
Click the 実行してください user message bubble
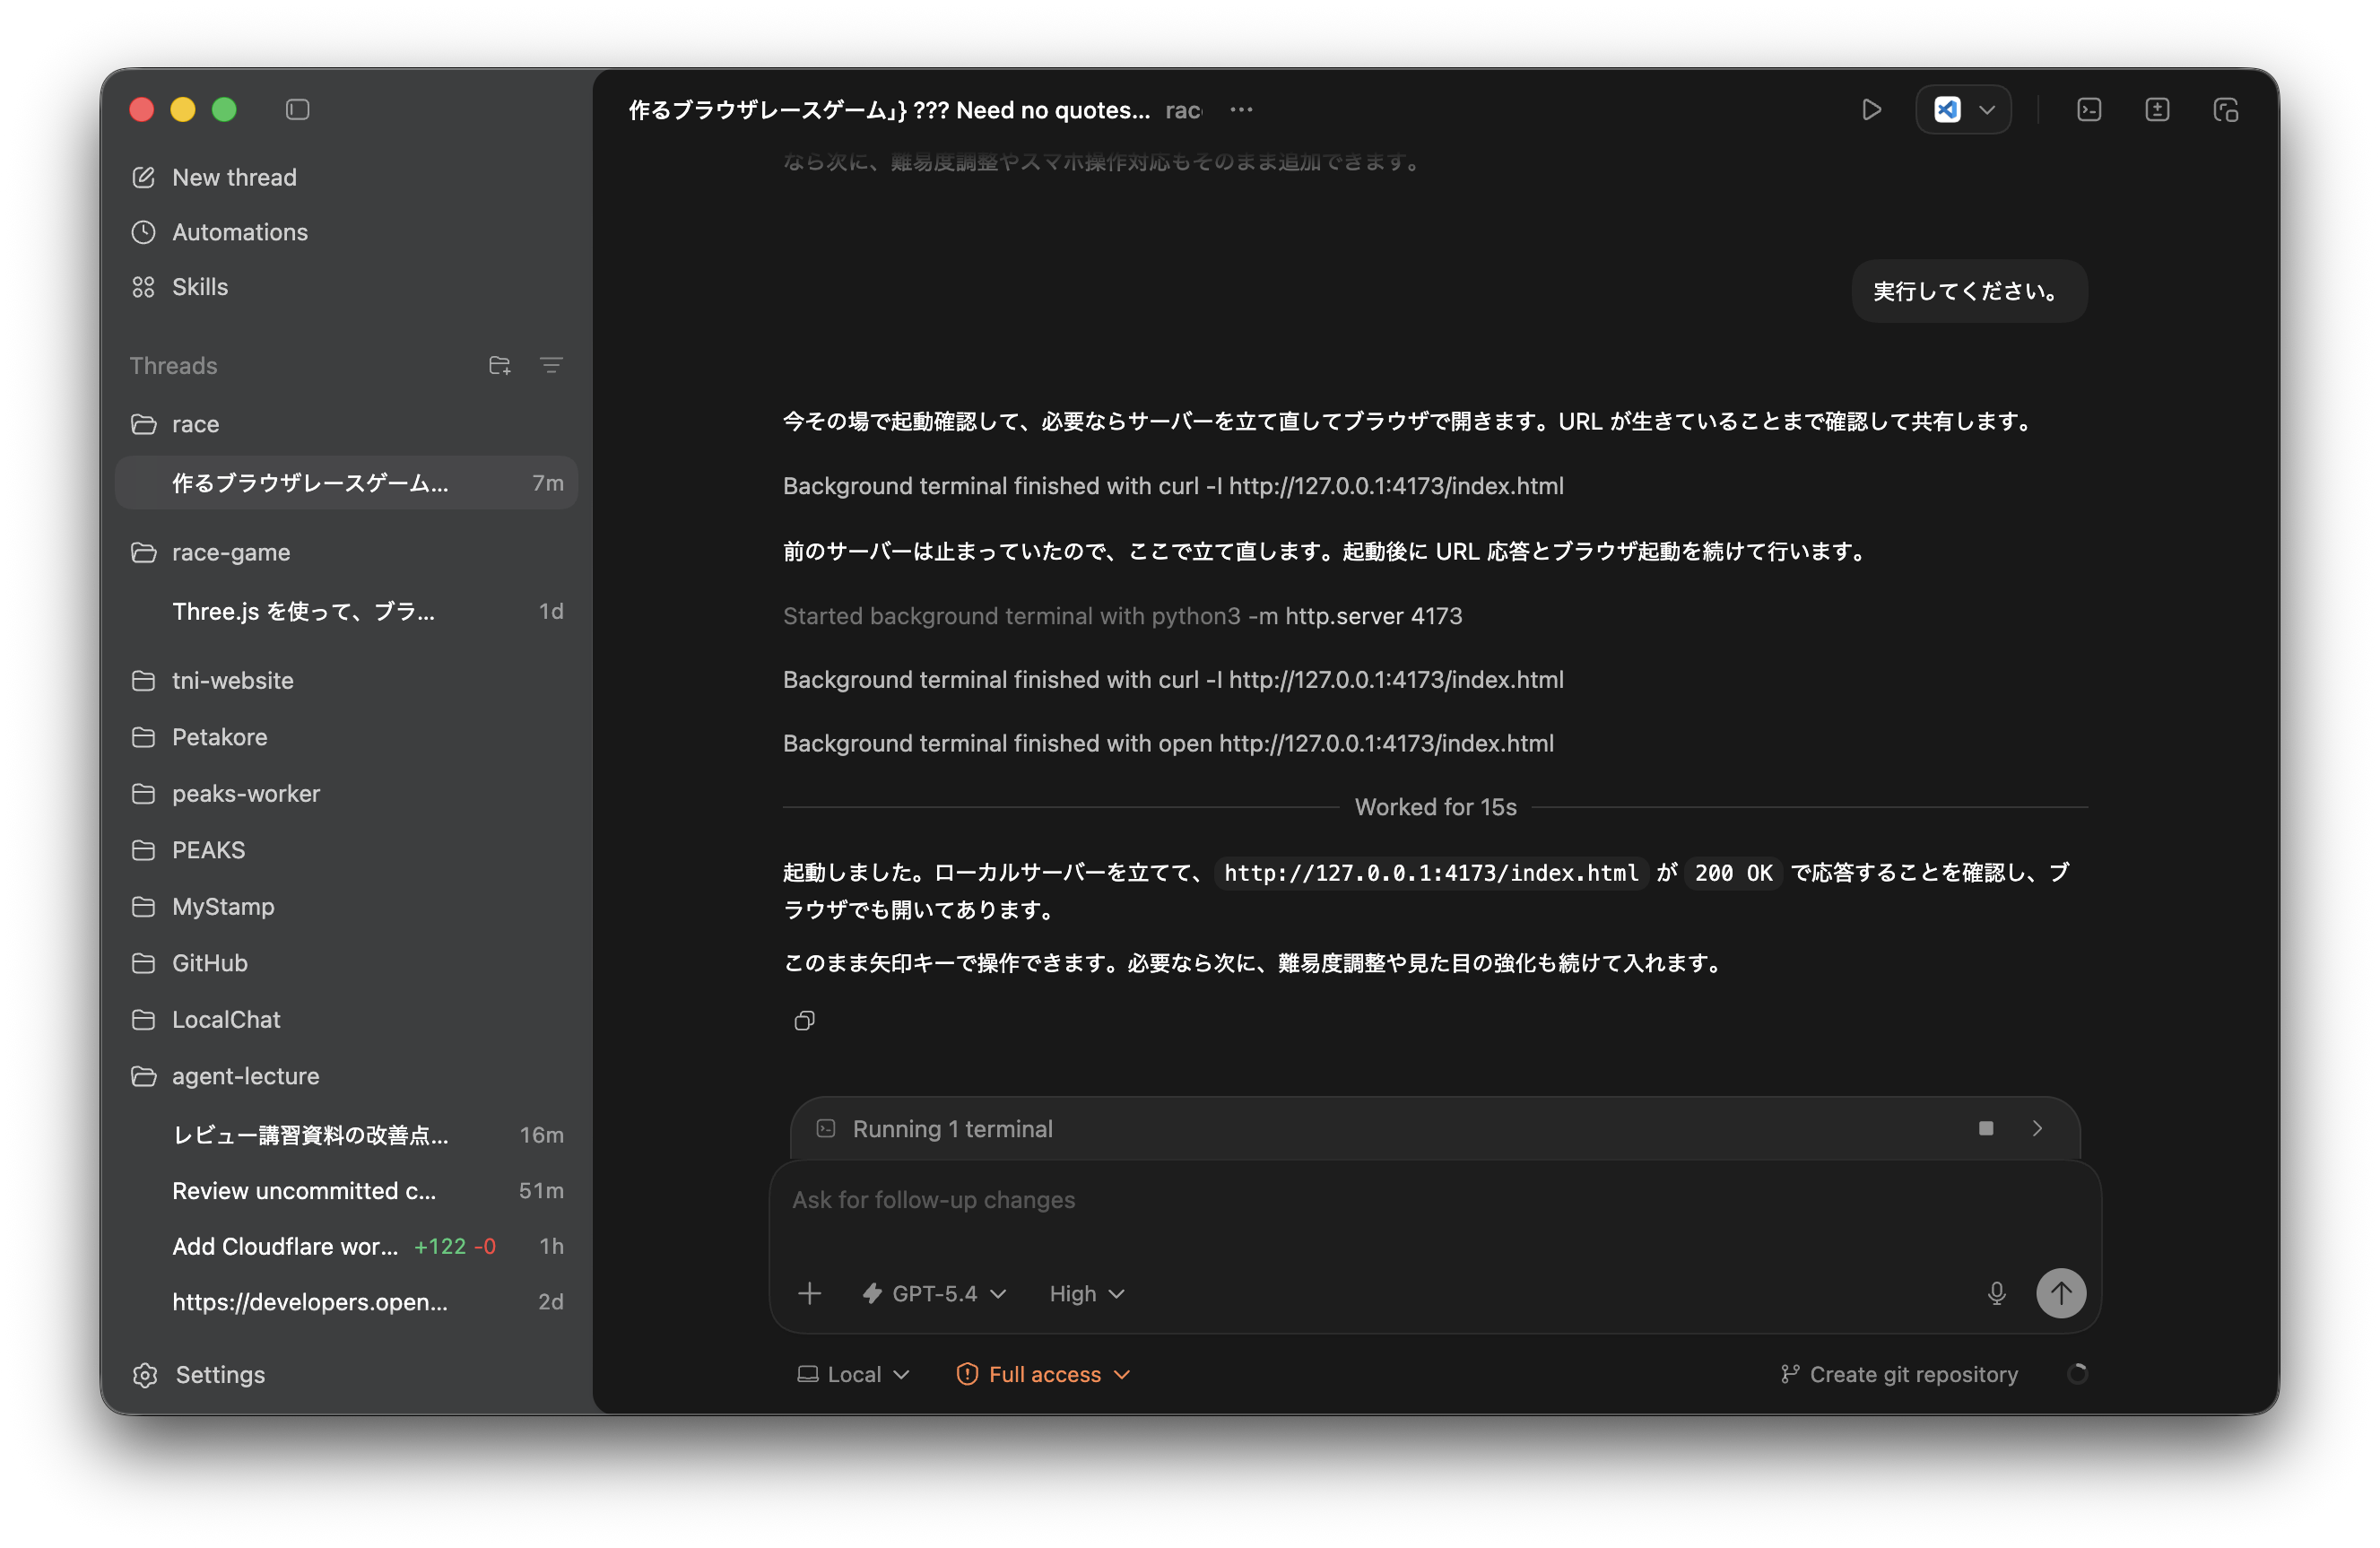(1968, 291)
